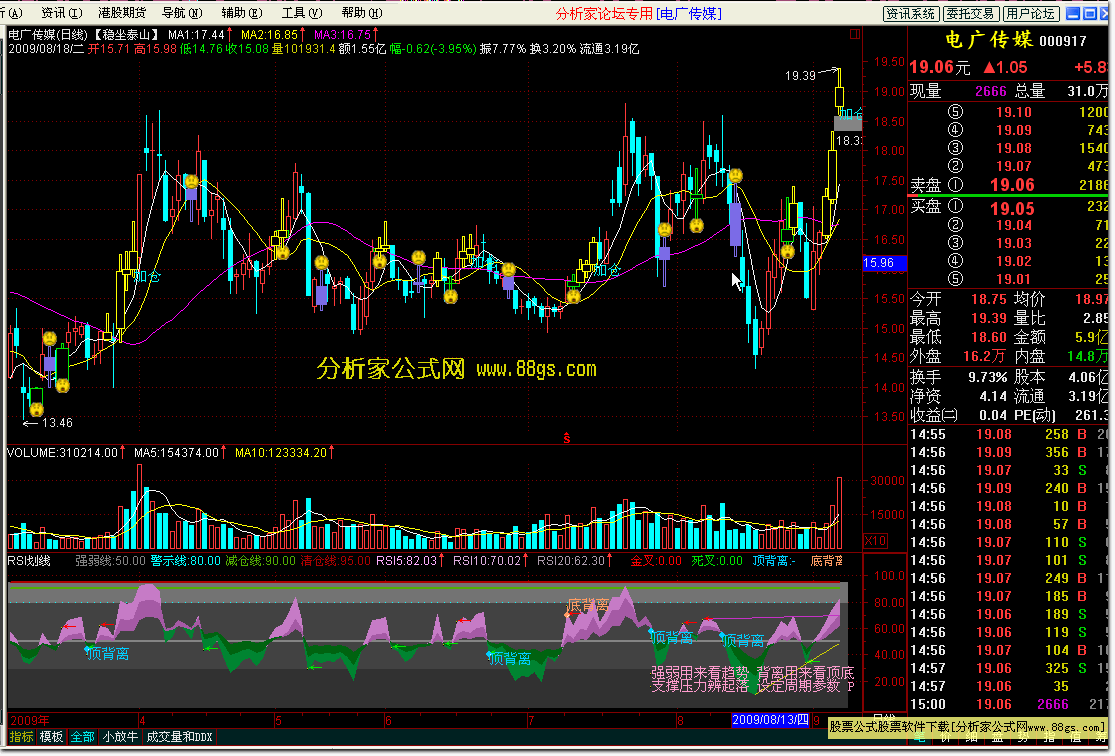The height and width of the screenshot is (756, 1115).
Task: Click the VOLUME:310214.00 label
Action: coord(62,453)
